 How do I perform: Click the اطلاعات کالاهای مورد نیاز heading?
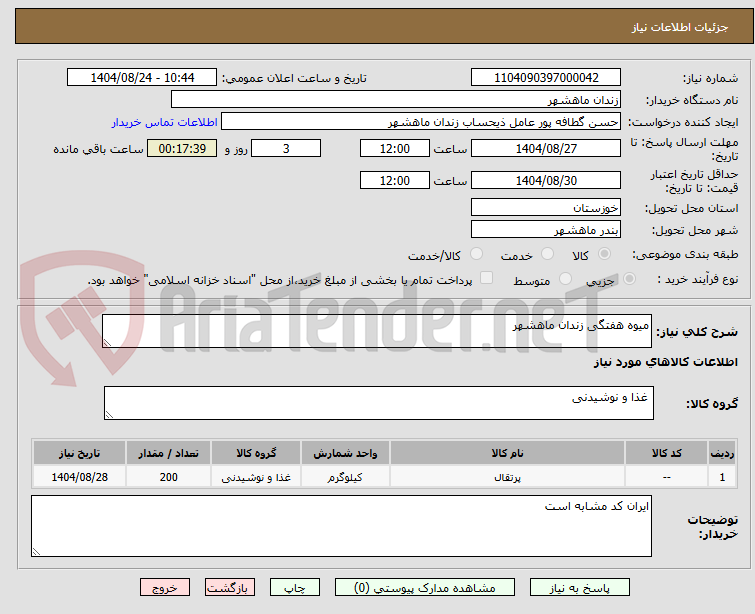(665, 362)
